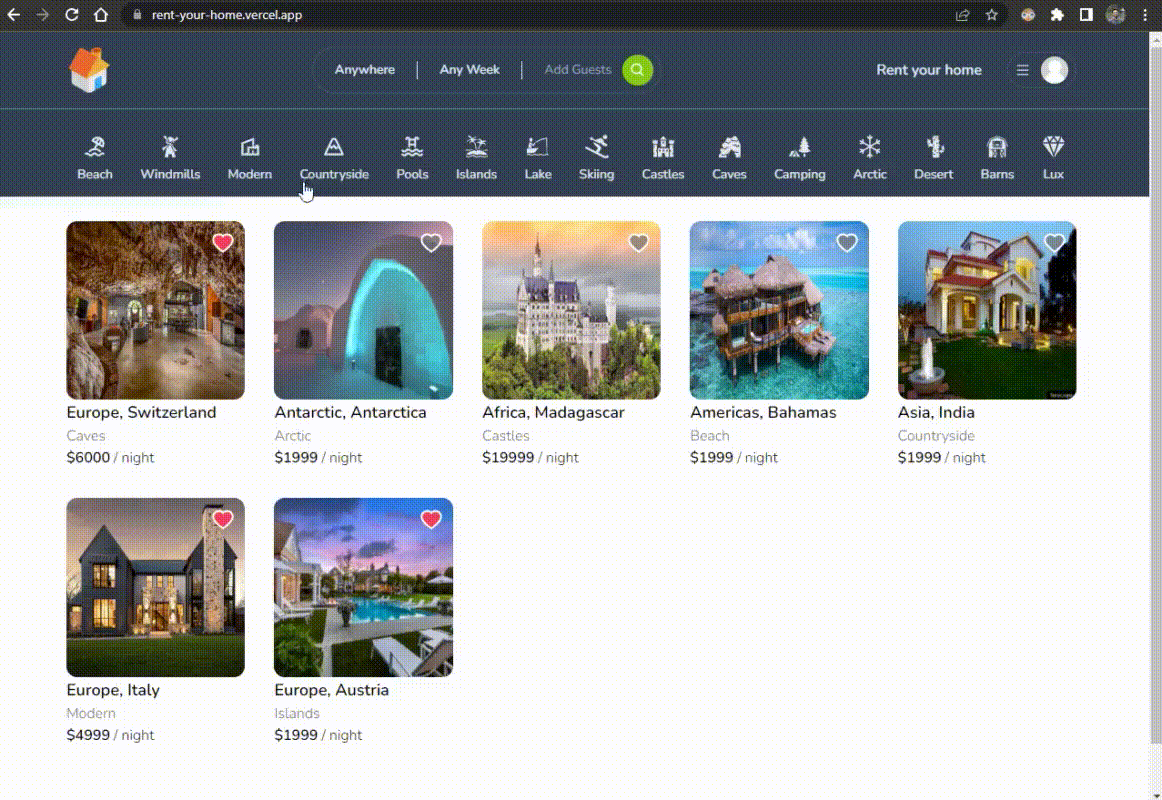Favorite the Americas, Bahamas listing heart
Image resolution: width=1162 pixels, height=800 pixels.
(846, 242)
